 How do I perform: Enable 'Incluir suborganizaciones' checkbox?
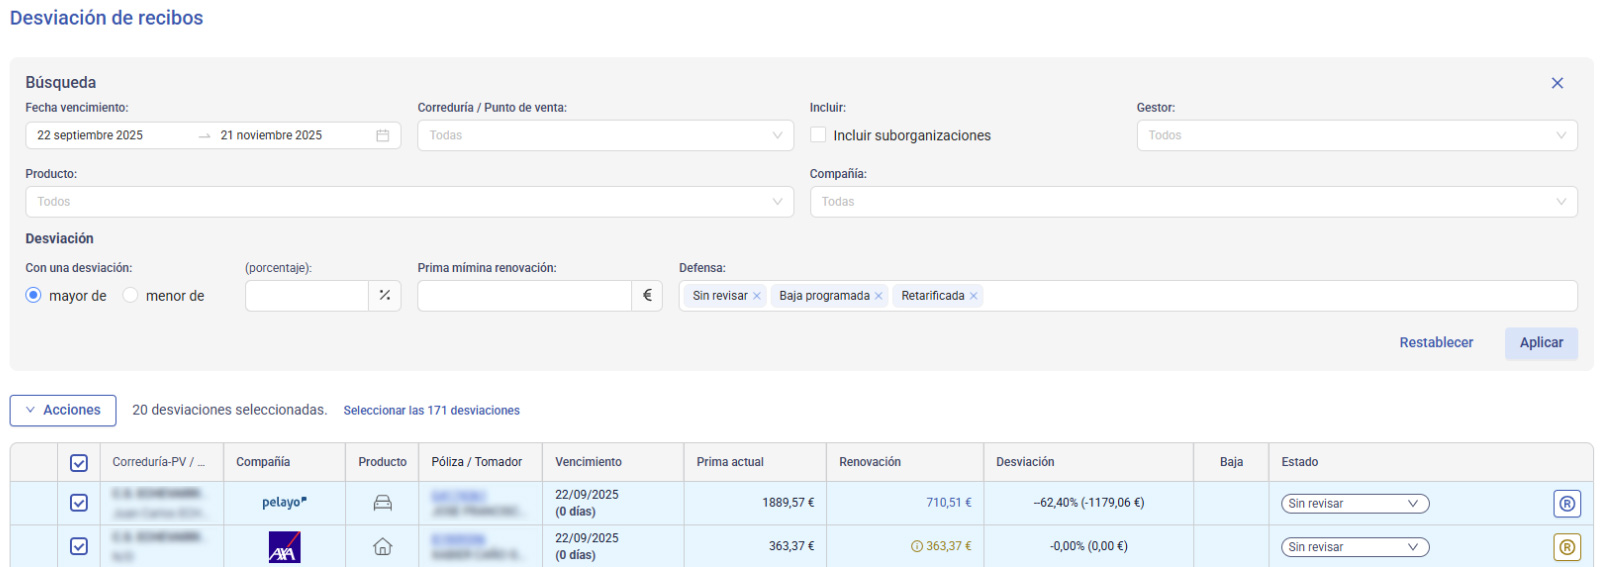point(818,135)
